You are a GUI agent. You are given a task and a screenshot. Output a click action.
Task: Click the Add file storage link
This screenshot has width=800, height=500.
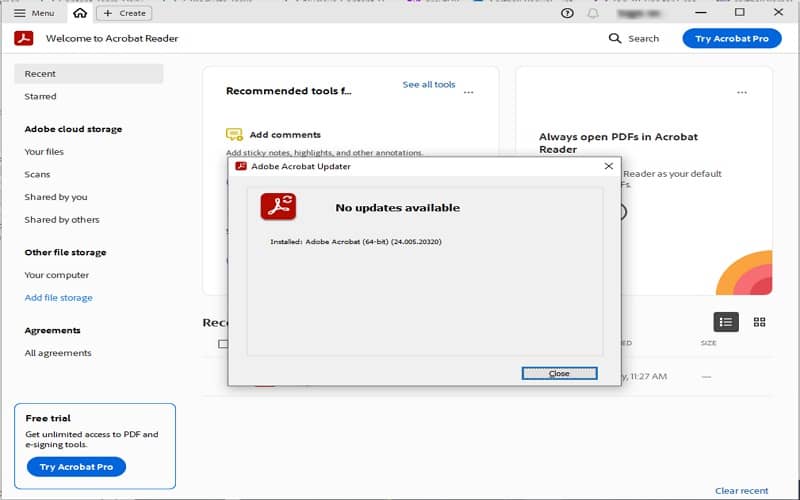click(59, 297)
